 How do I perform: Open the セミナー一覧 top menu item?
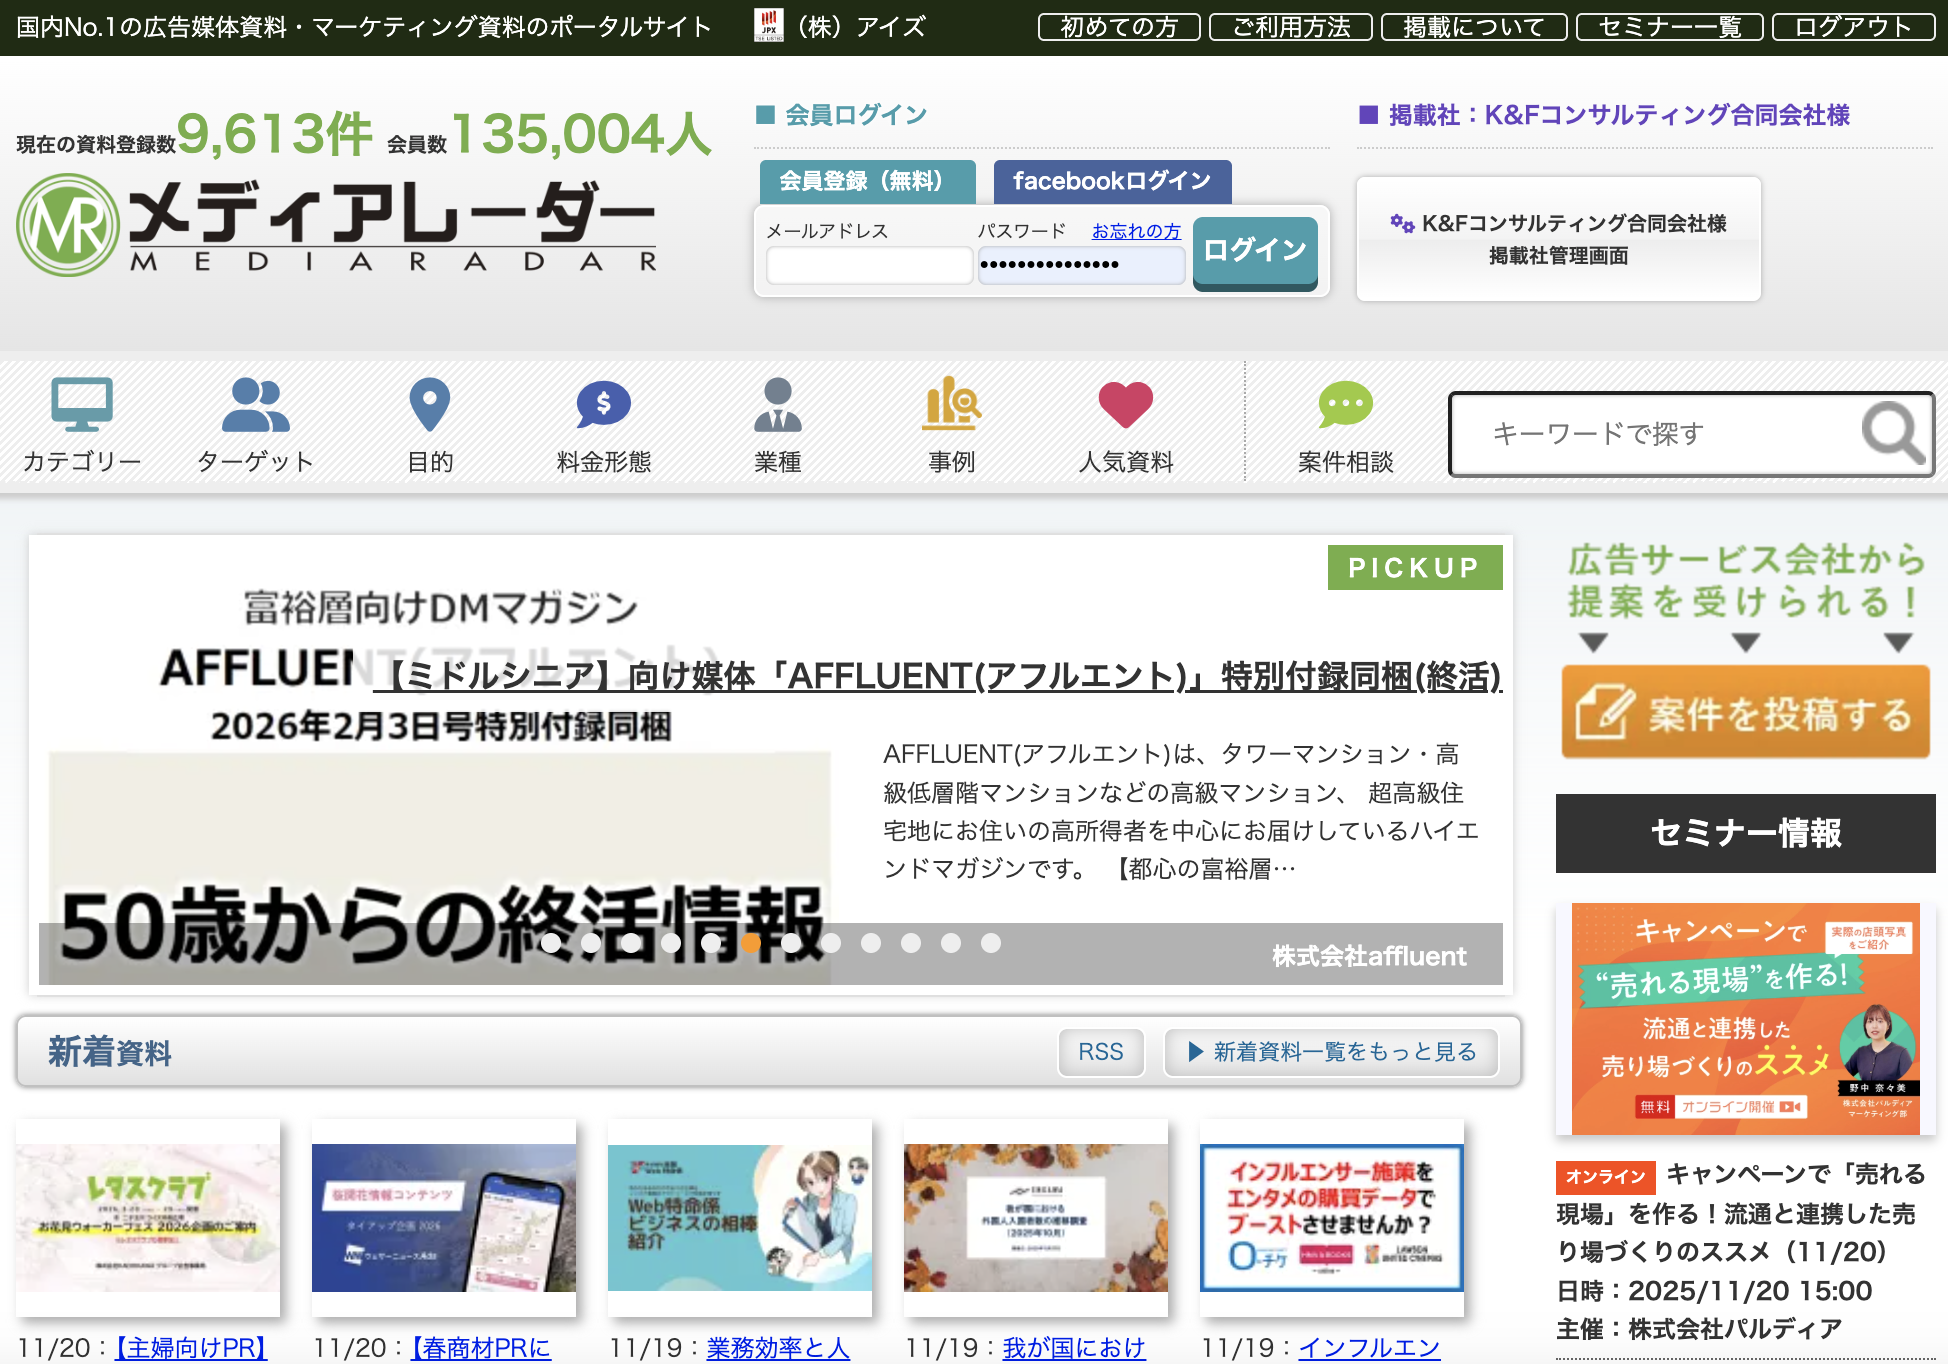pos(1669,27)
